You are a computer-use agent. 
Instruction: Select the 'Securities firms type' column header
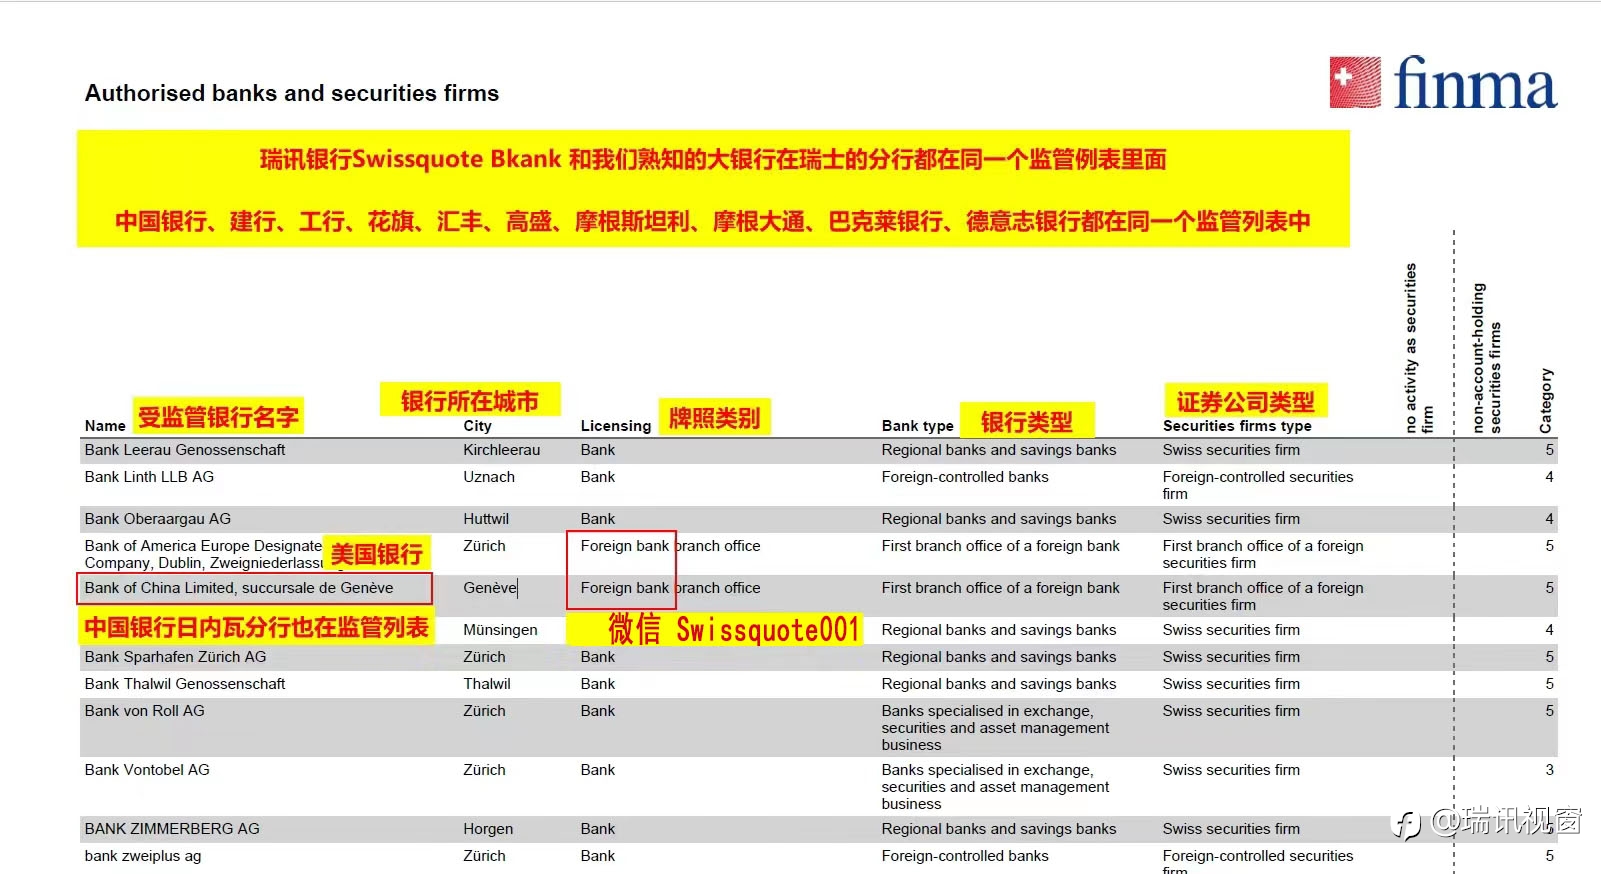[1237, 426]
